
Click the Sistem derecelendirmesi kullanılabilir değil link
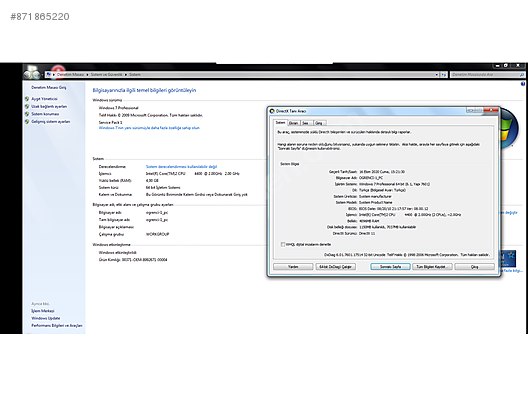click(182, 167)
